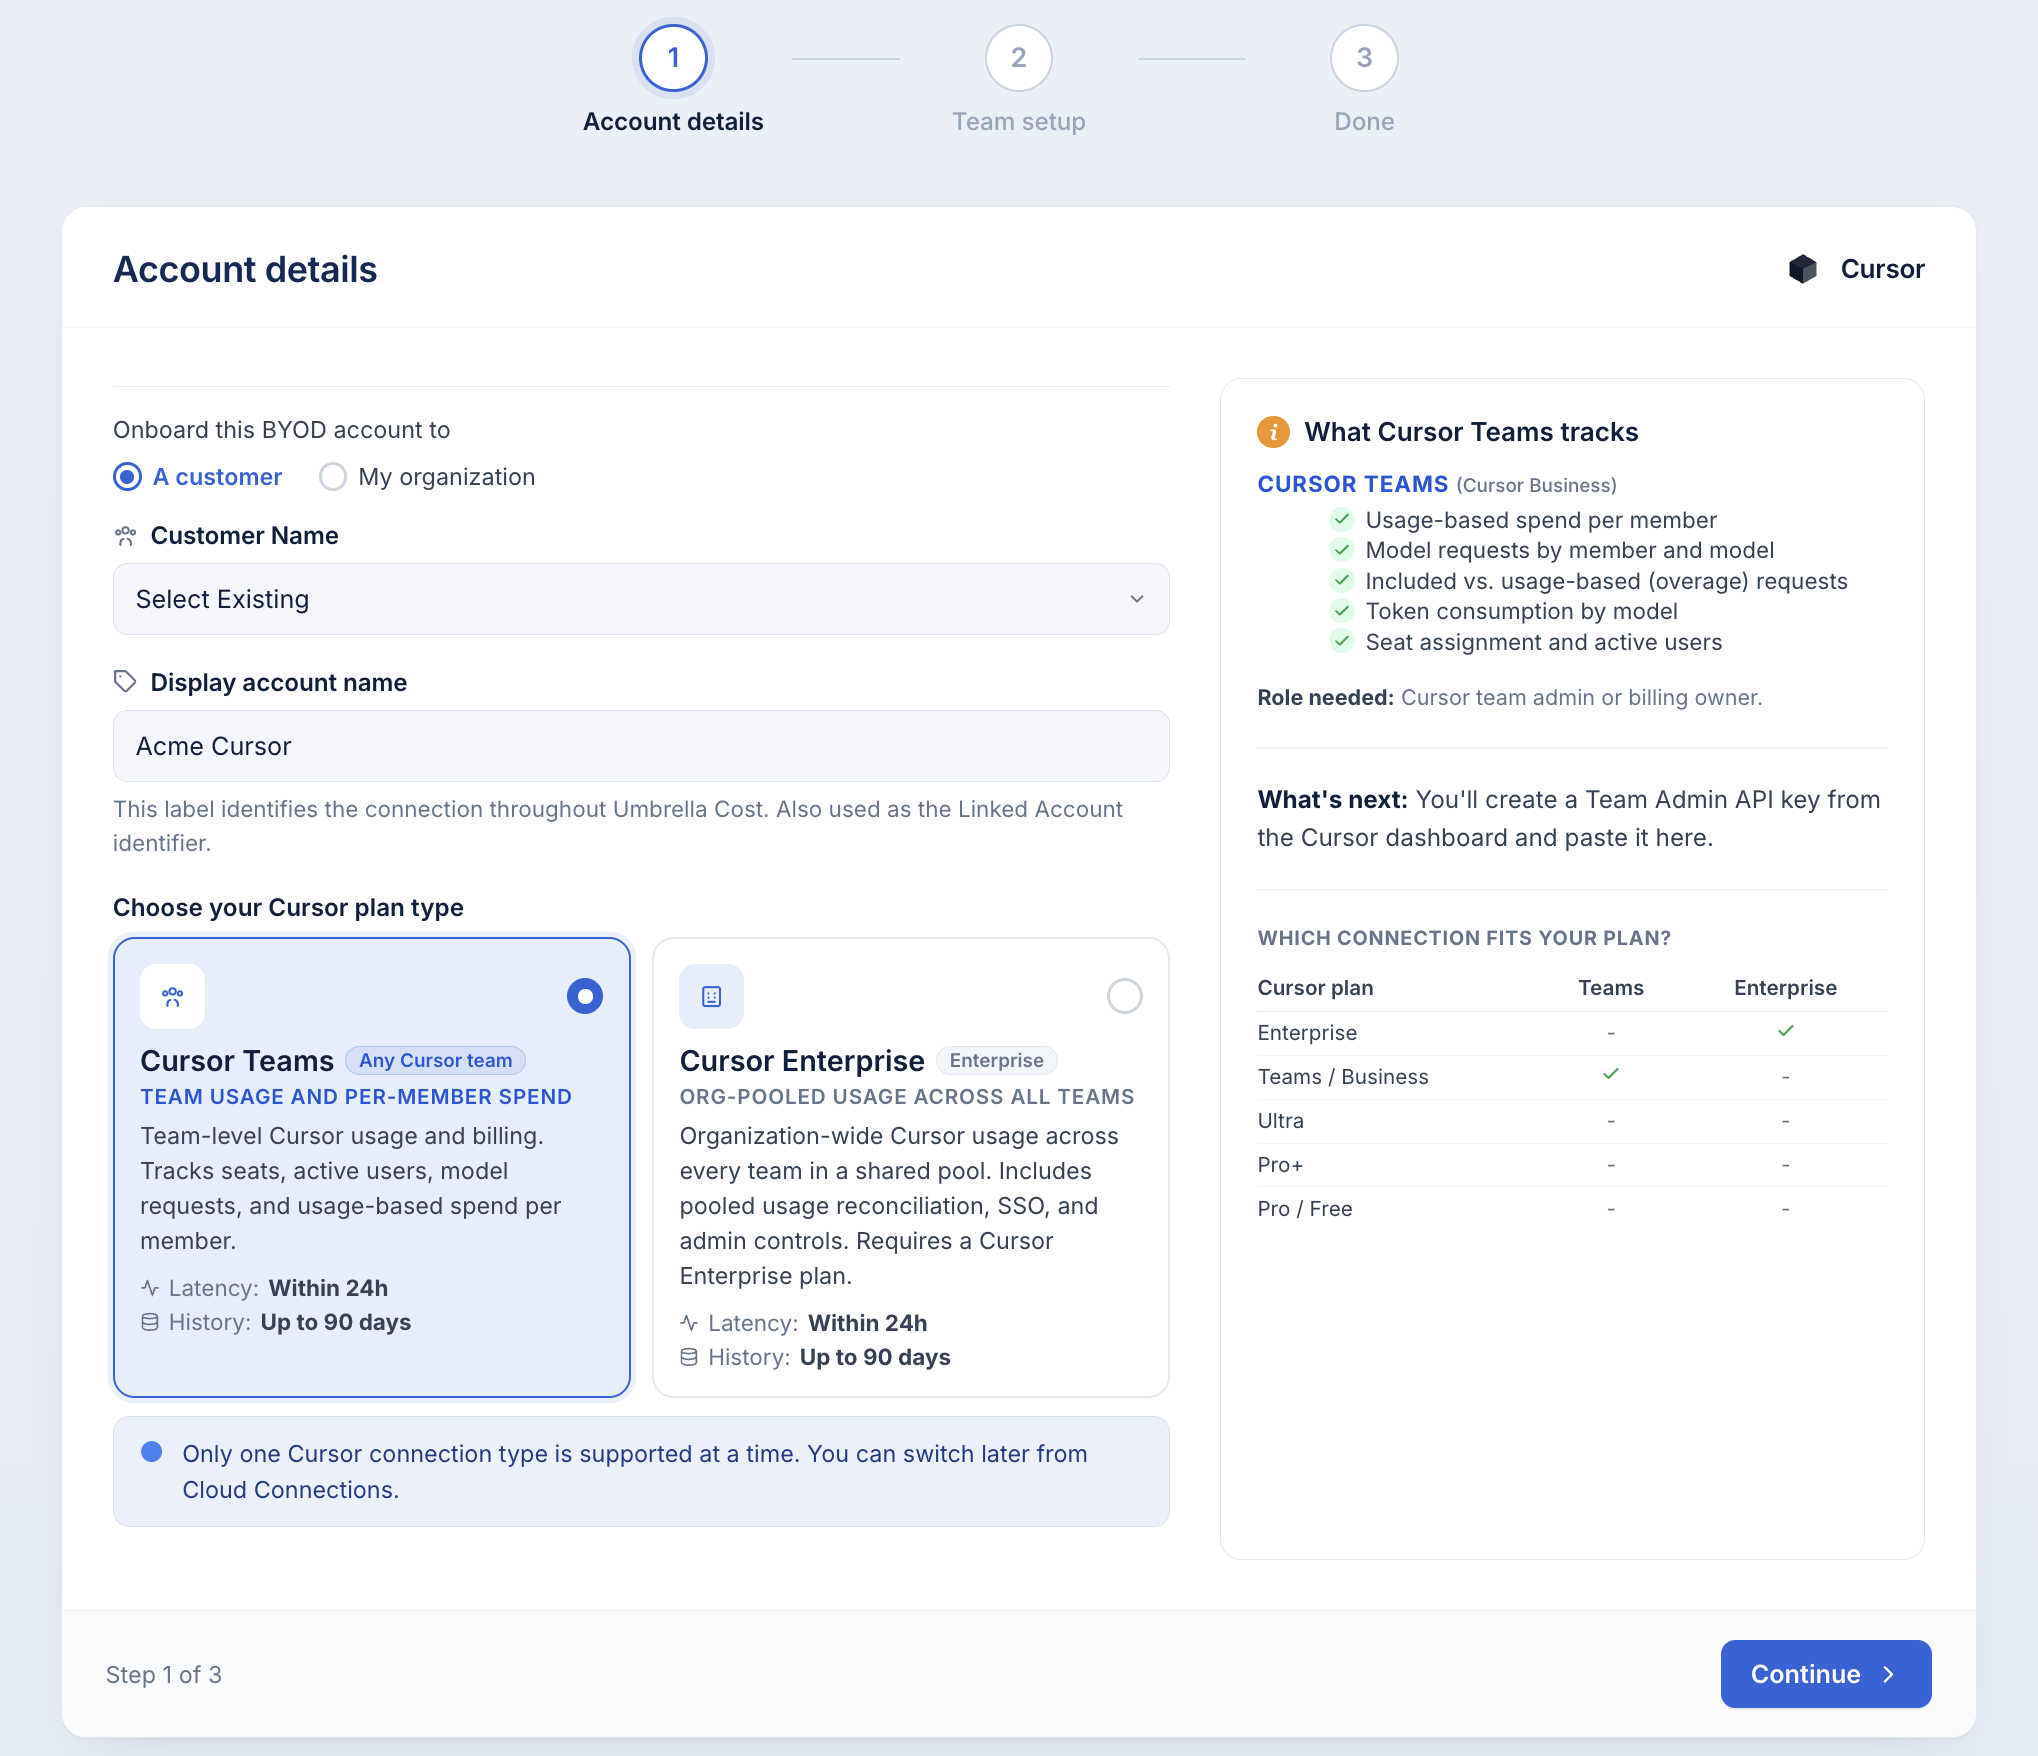This screenshot has height=1756, width=2038.
Task: Click the check icon next to Seat assignment
Action: coord(1342,642)
